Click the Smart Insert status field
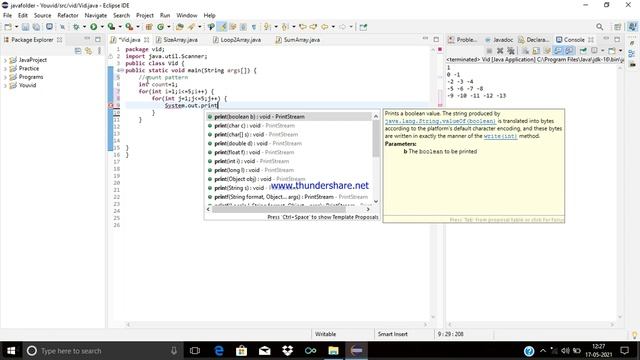The image size is (640, 360). [x=393, y=334]
